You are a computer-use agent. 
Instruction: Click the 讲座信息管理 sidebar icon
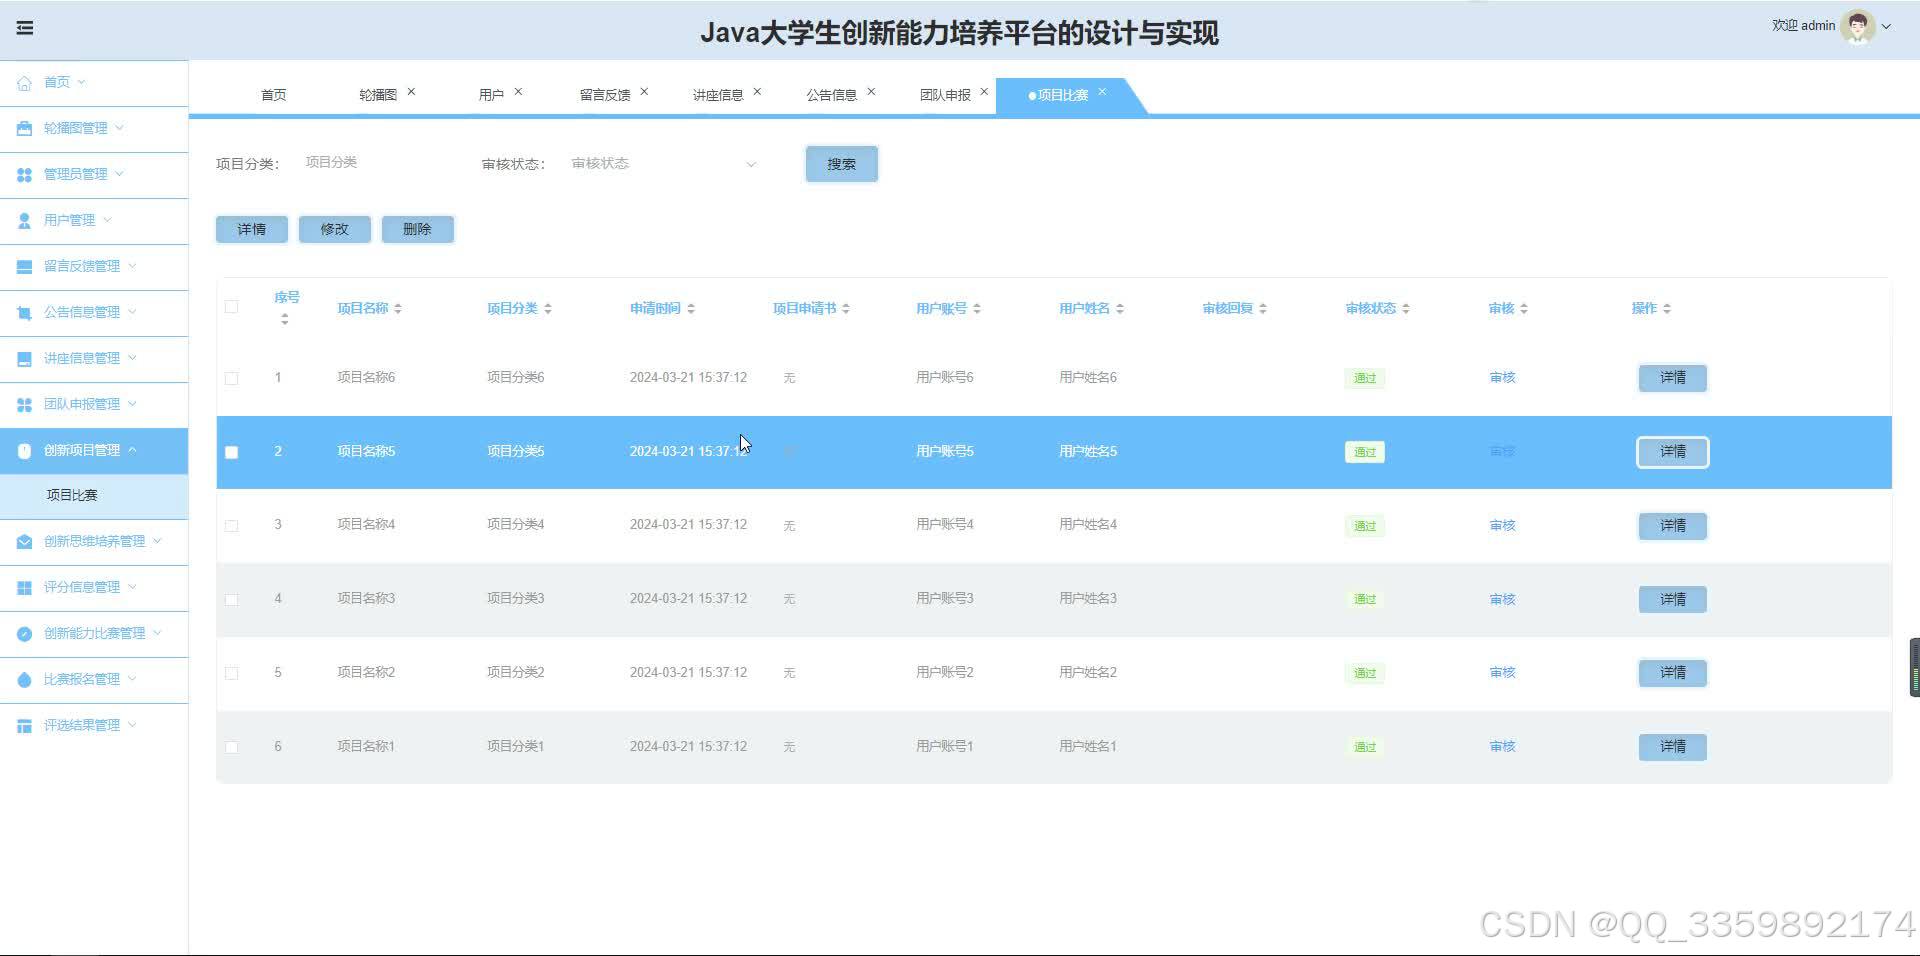click(24, 359)
